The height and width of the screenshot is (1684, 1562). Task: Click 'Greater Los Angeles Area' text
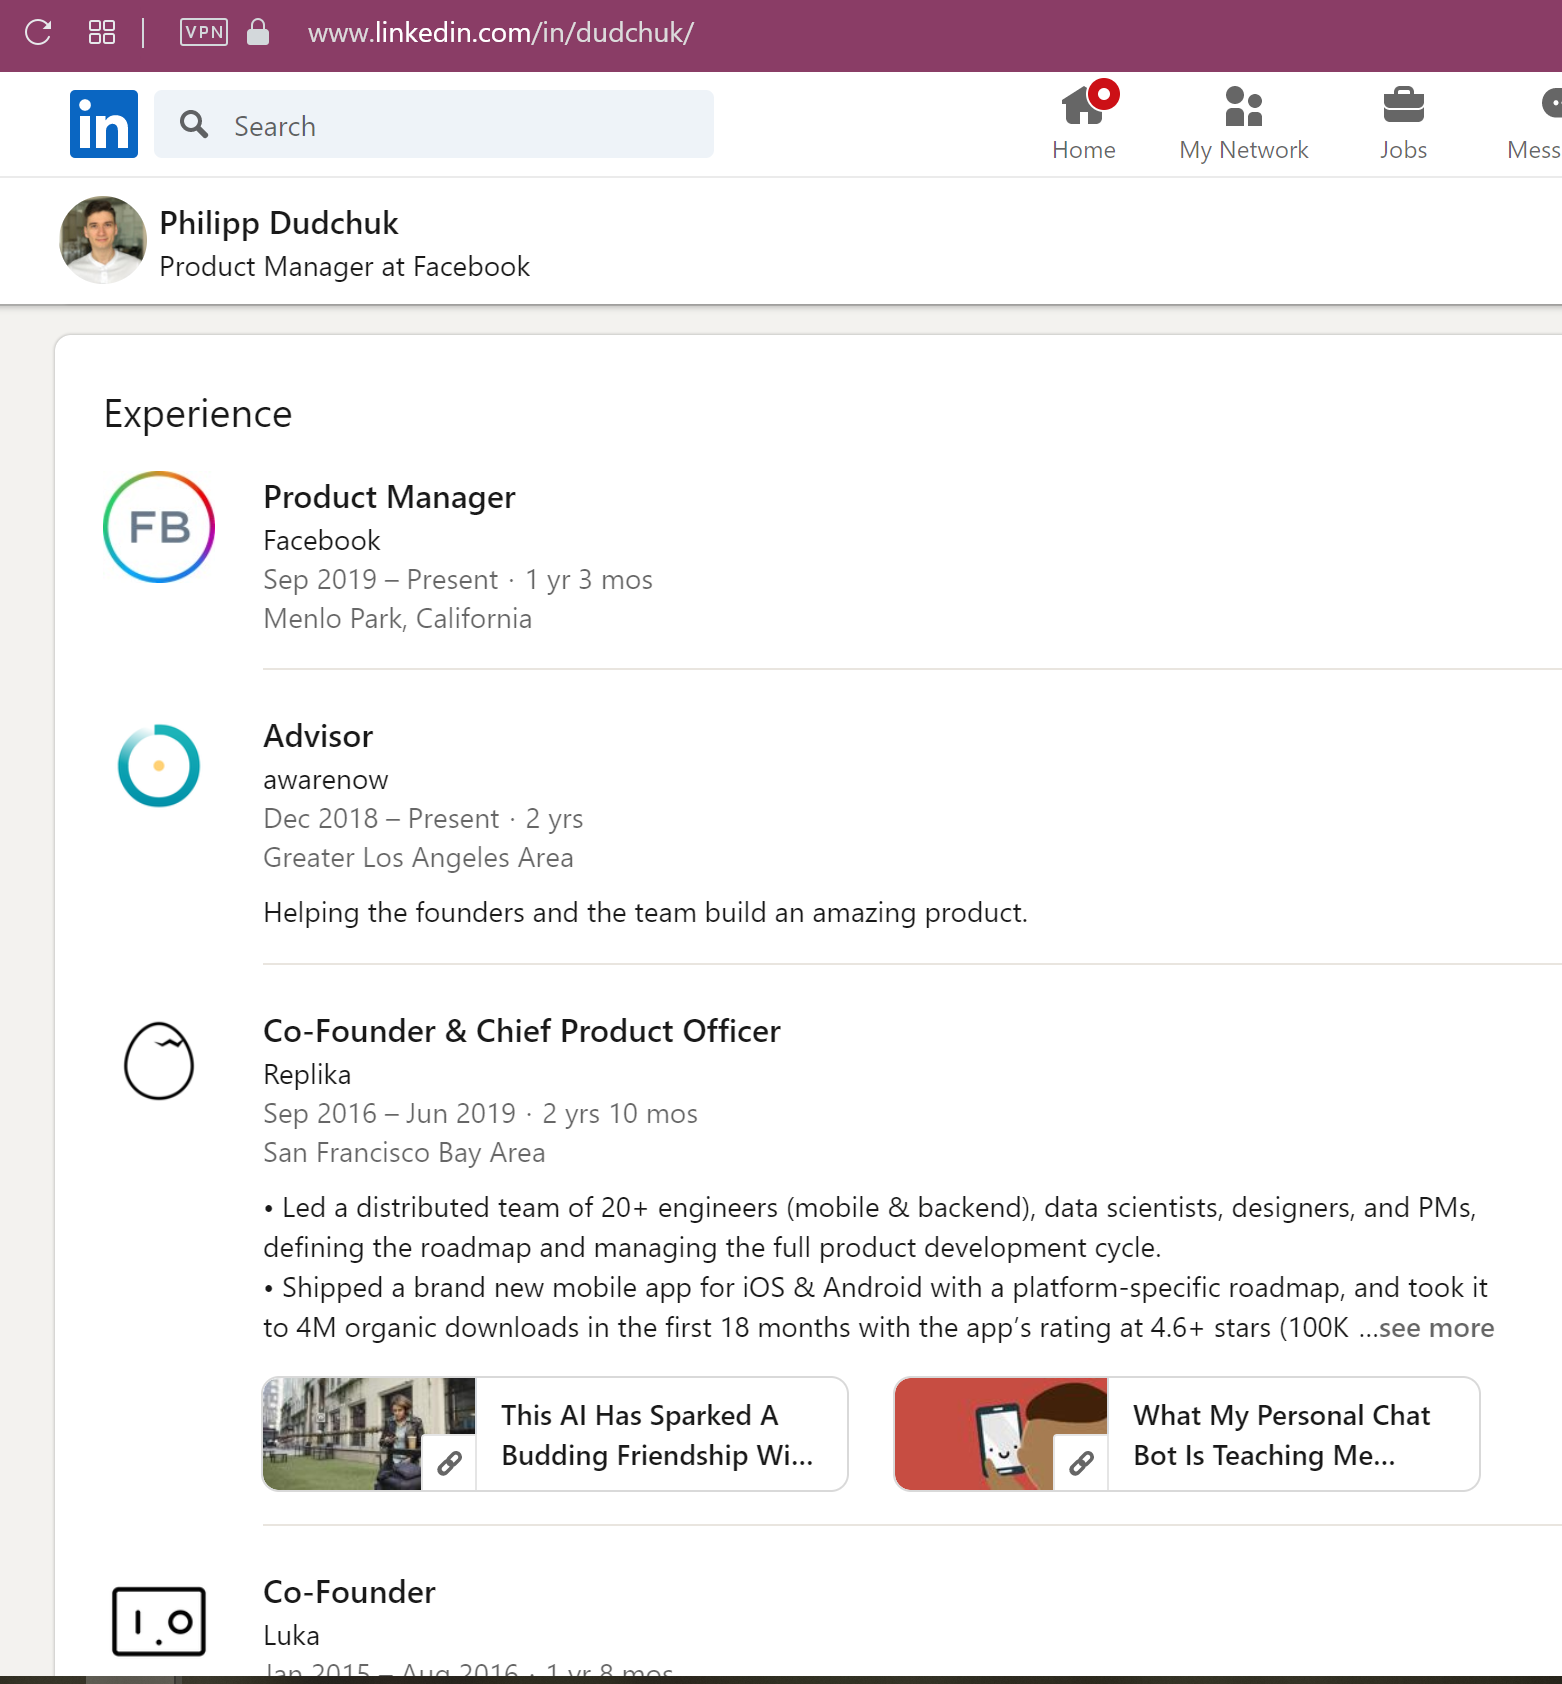[419, 858]
